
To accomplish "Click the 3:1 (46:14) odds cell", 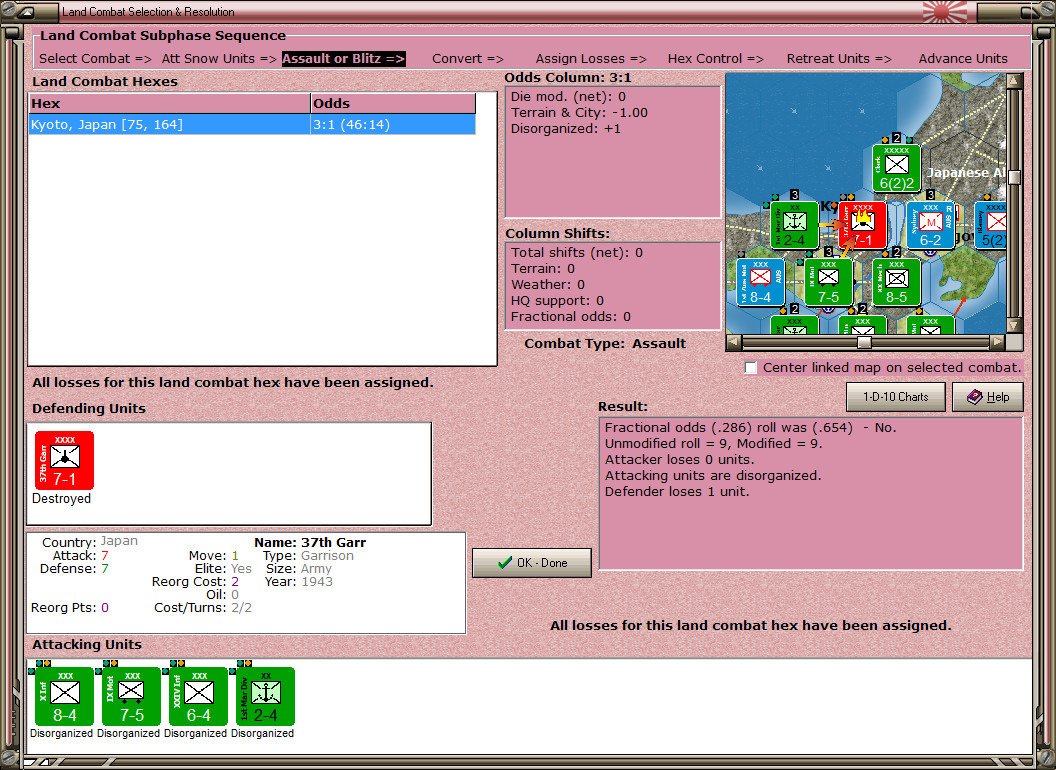I will (393, 125).
